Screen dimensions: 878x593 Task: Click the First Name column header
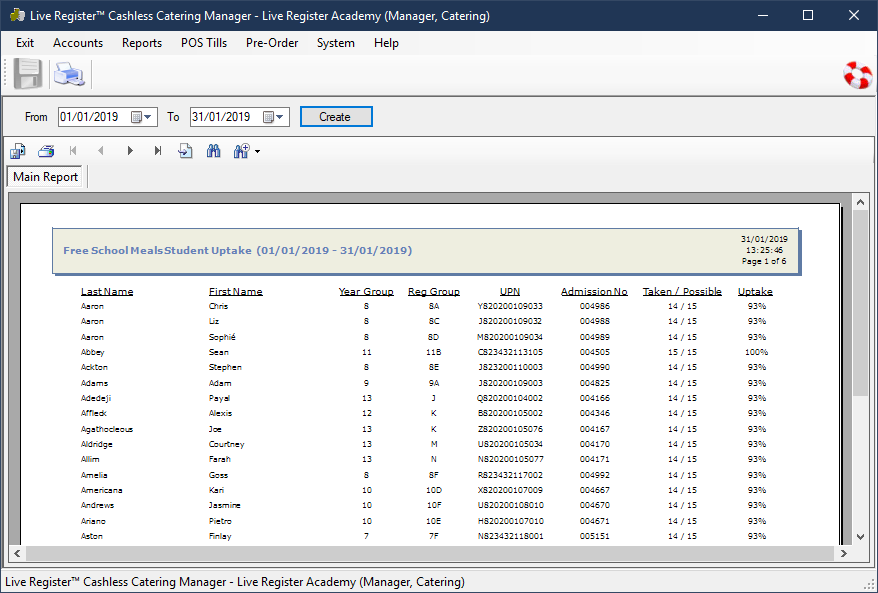pyautogui.click(x=236, y=291)
